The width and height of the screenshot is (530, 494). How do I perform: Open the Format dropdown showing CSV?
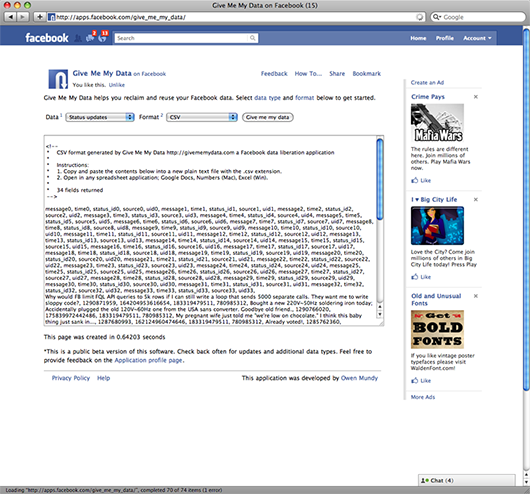coord(202,117)
